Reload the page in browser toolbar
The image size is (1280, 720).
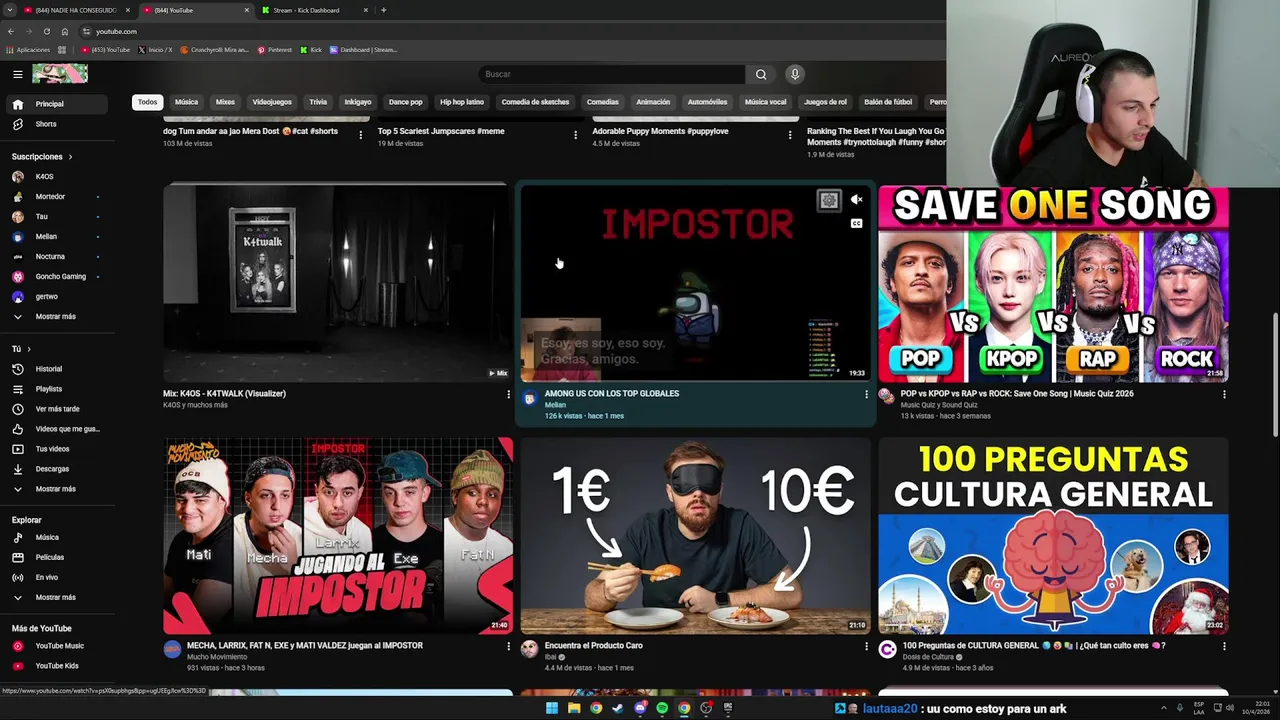[x=46, y=31]
